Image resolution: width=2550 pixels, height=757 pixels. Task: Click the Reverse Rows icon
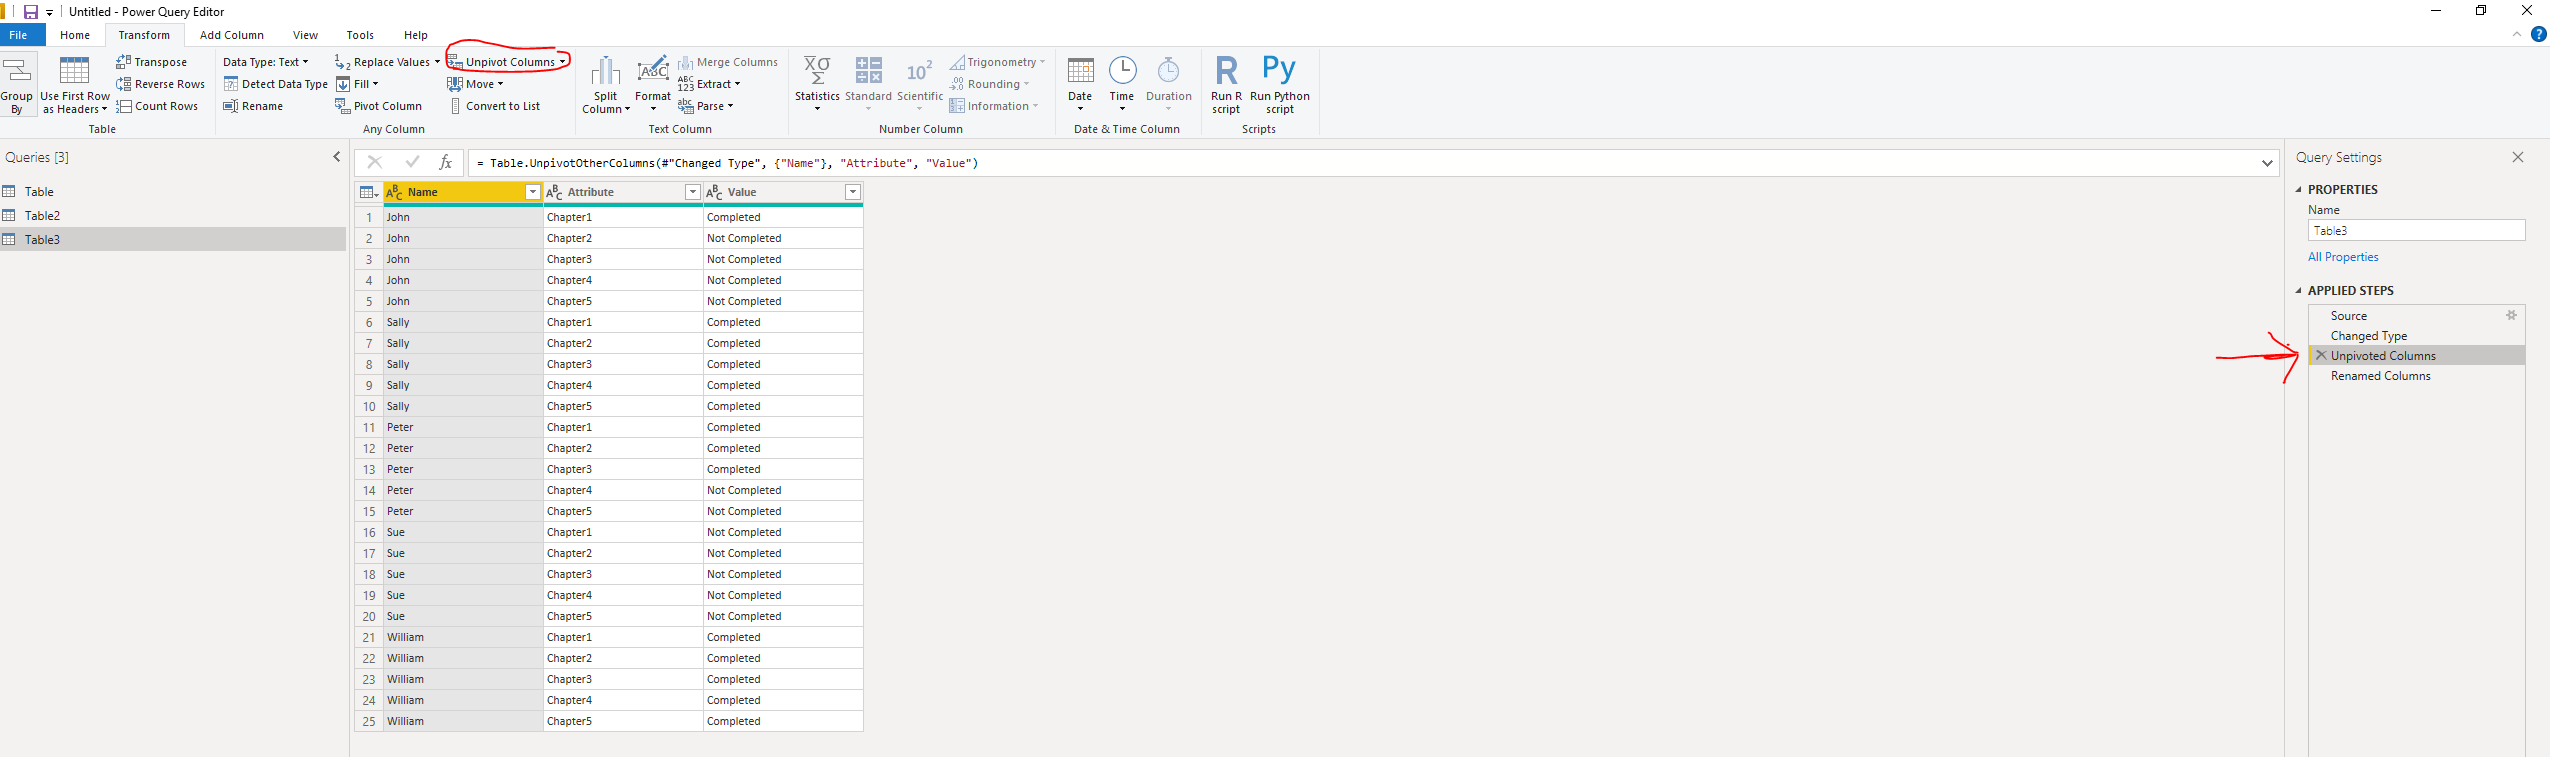click(x=124, y=84)
